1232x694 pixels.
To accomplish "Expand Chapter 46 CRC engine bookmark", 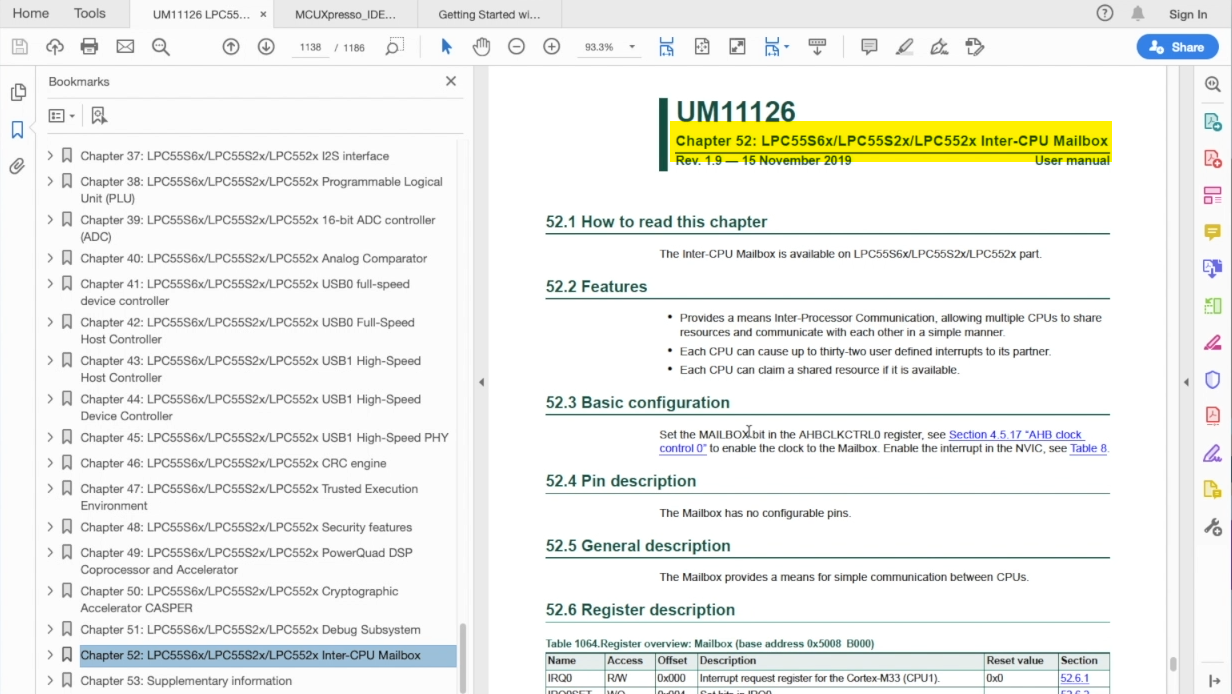I will [50, 463].
